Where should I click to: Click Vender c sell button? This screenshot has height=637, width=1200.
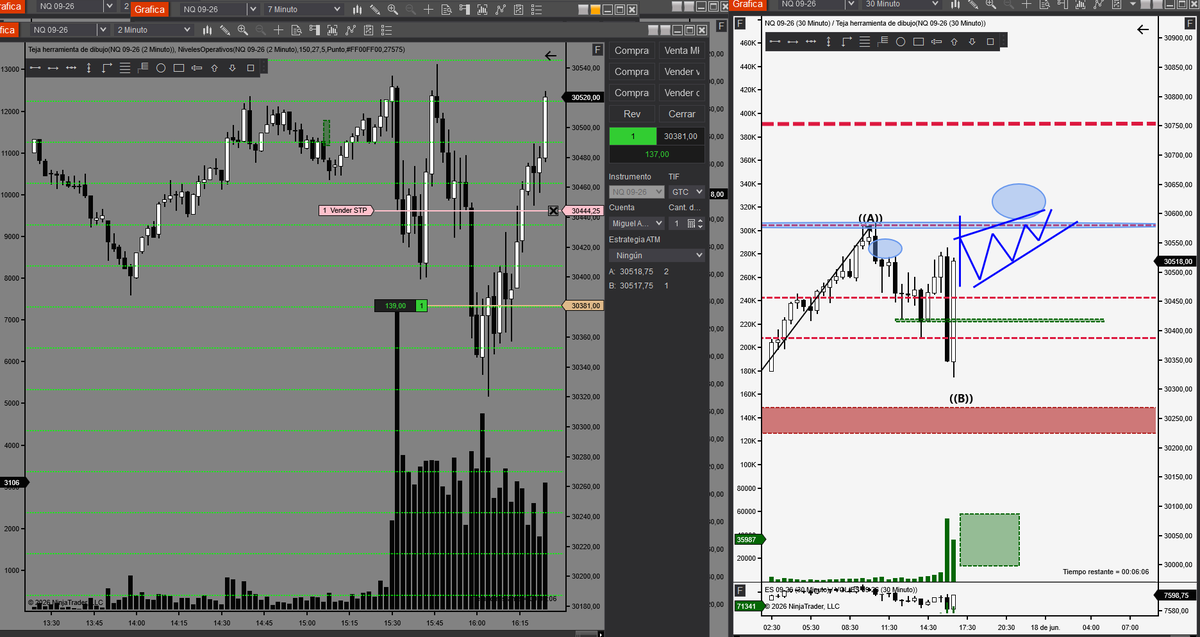682,93
